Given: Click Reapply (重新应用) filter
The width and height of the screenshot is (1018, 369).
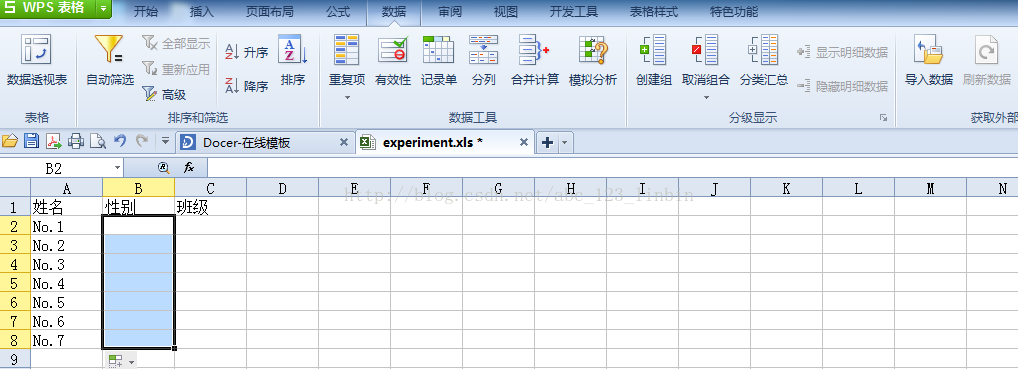Looking at the screenshot, I should 176,69.
